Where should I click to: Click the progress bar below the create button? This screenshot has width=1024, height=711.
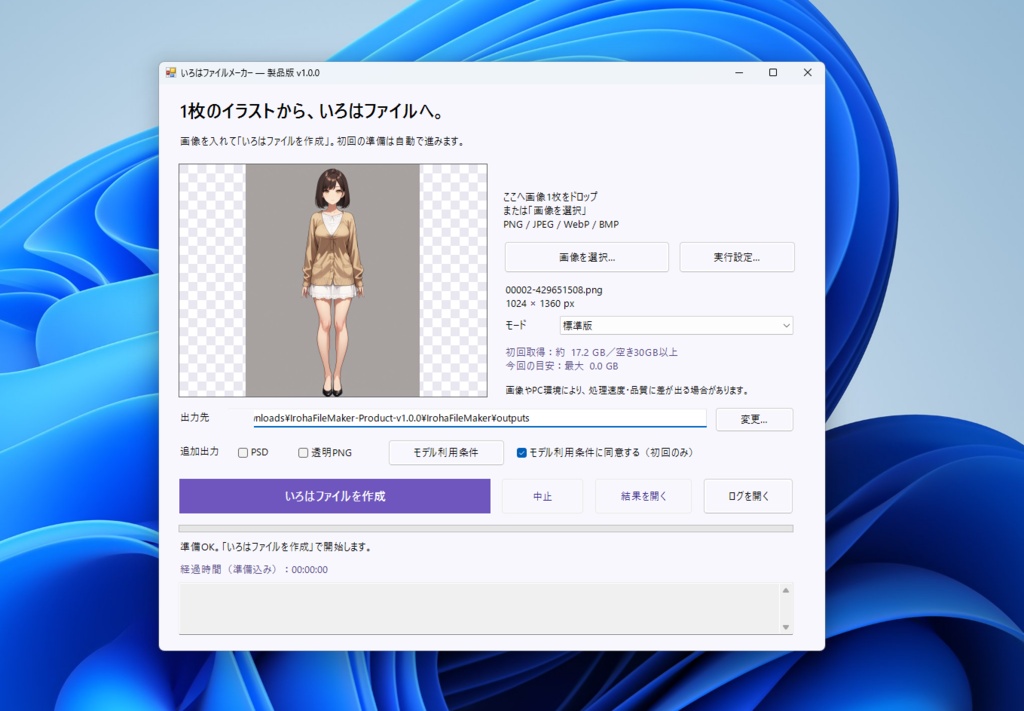[486, 528]
